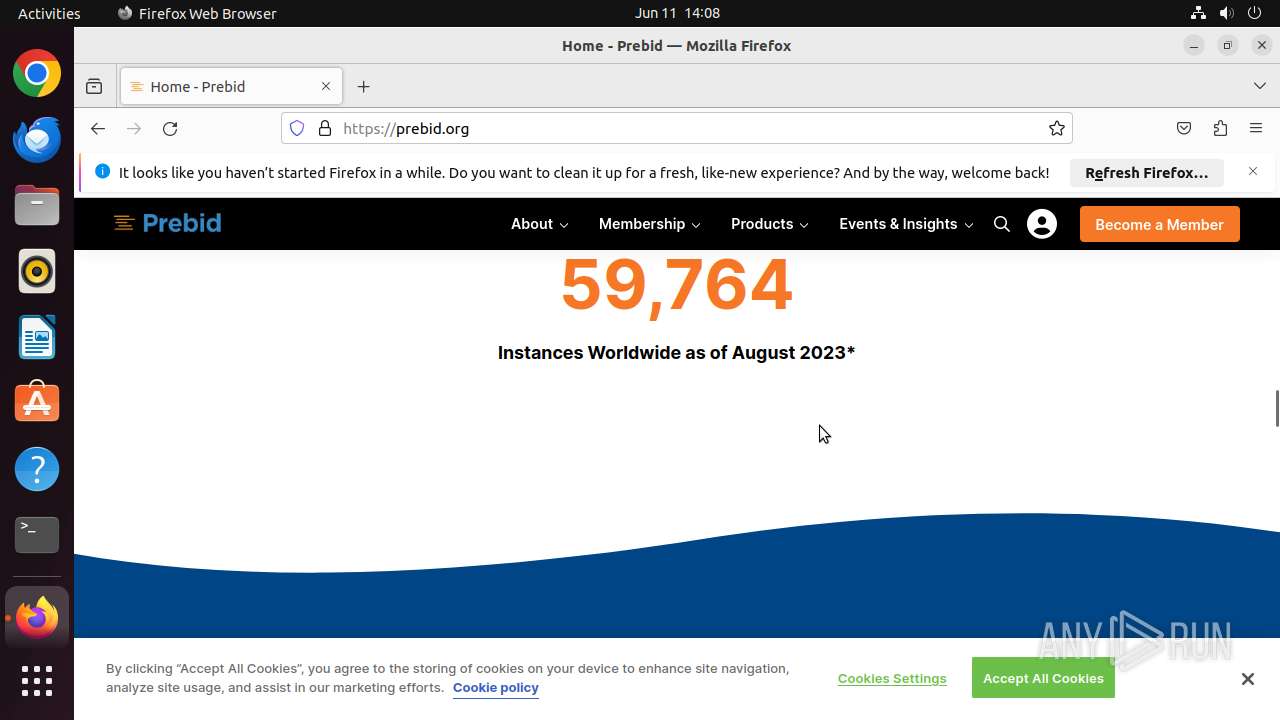Viewport: 1280px width, 720px height.
Task: Bookmark this page with star
Action: click(x=1056, y=128)
